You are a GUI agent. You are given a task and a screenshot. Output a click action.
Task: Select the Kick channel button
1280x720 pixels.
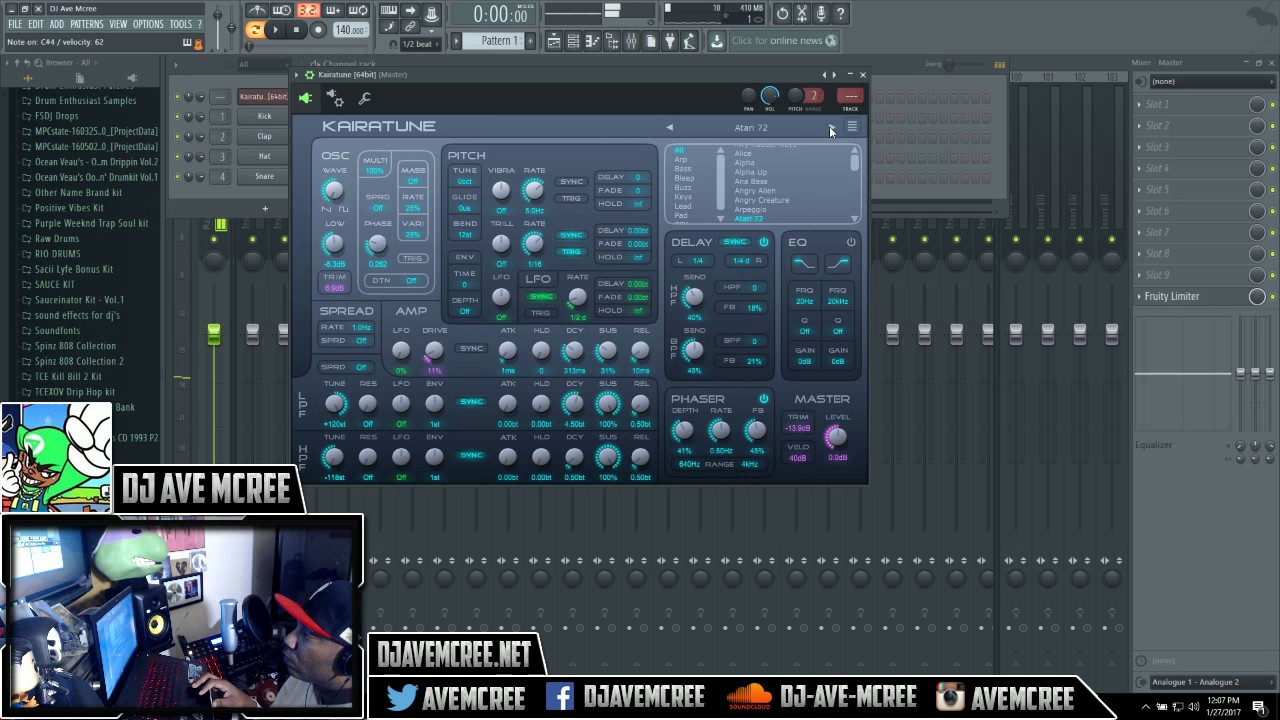coord(264,116)
